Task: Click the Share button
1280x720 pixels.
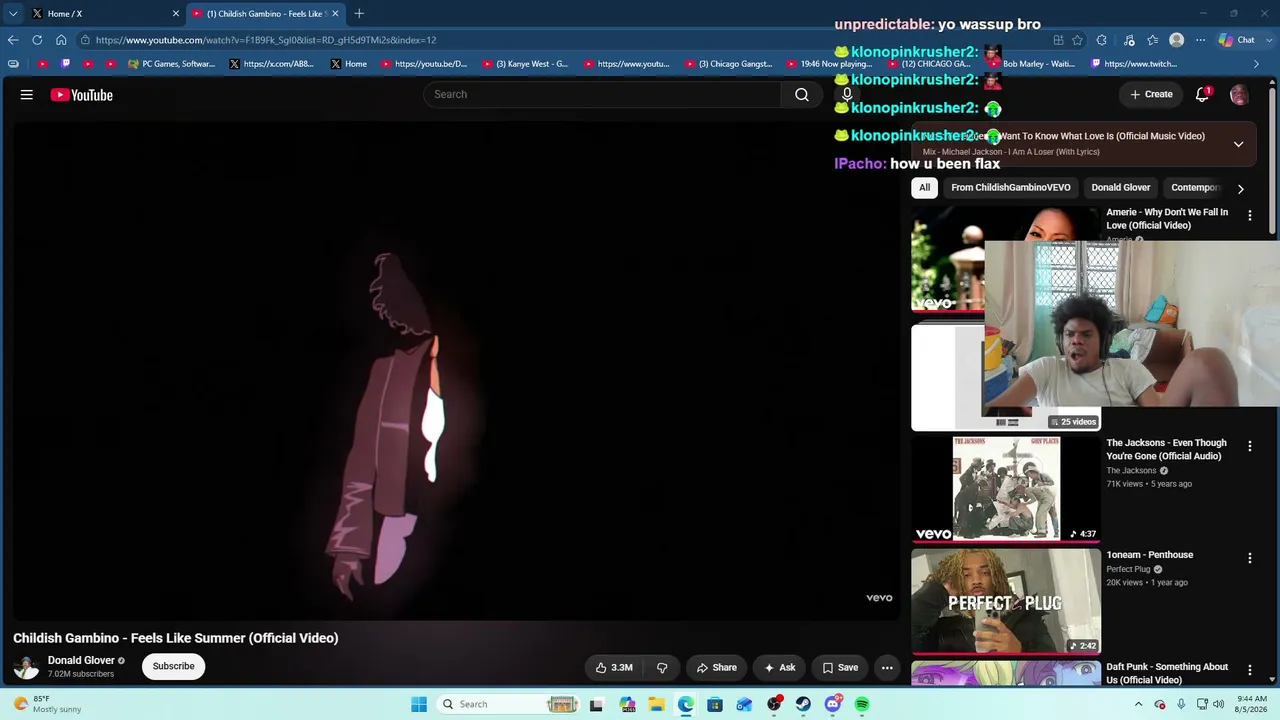Action: coord(716,667)
